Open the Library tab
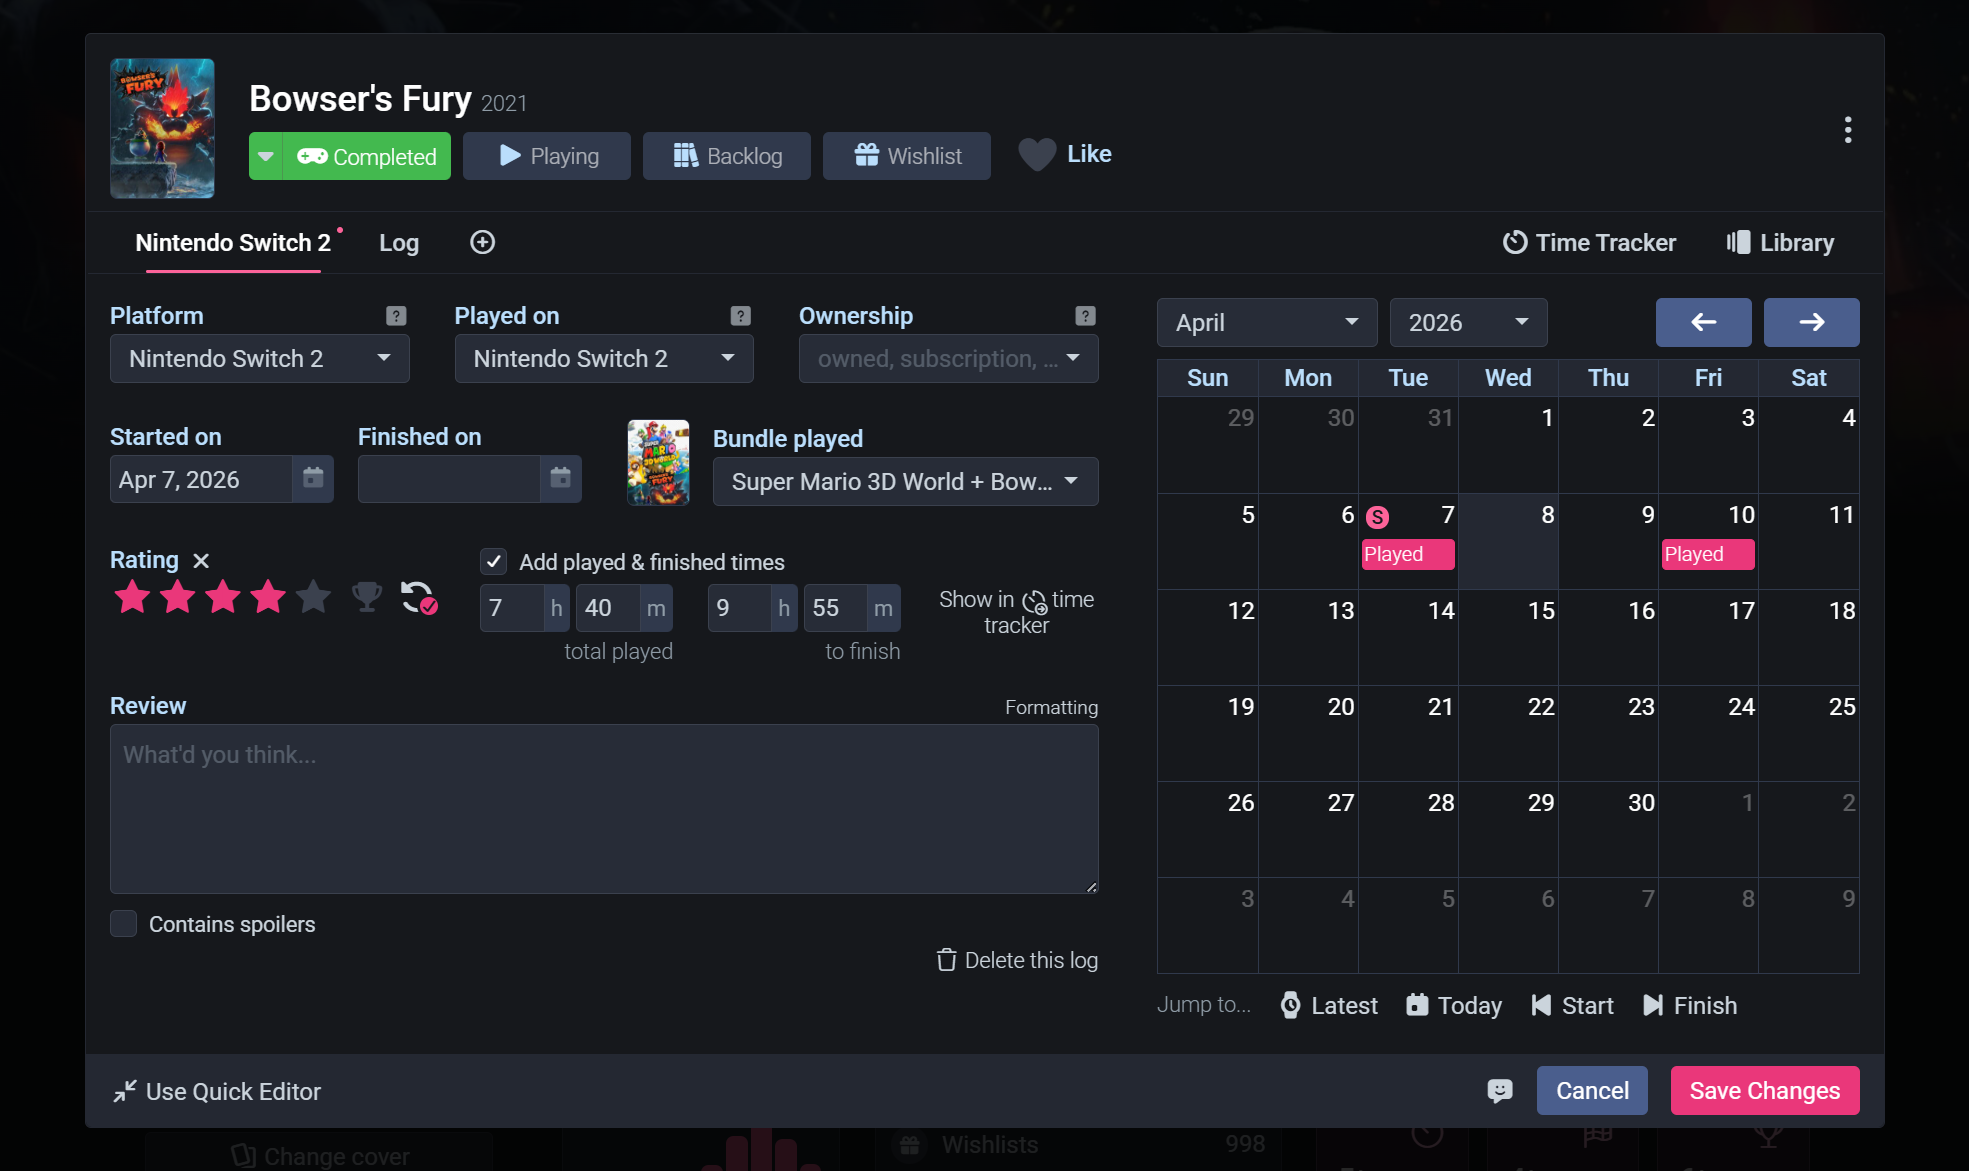The height and width of the screenshot is (1171, 1969). (x=1780, y=243)
